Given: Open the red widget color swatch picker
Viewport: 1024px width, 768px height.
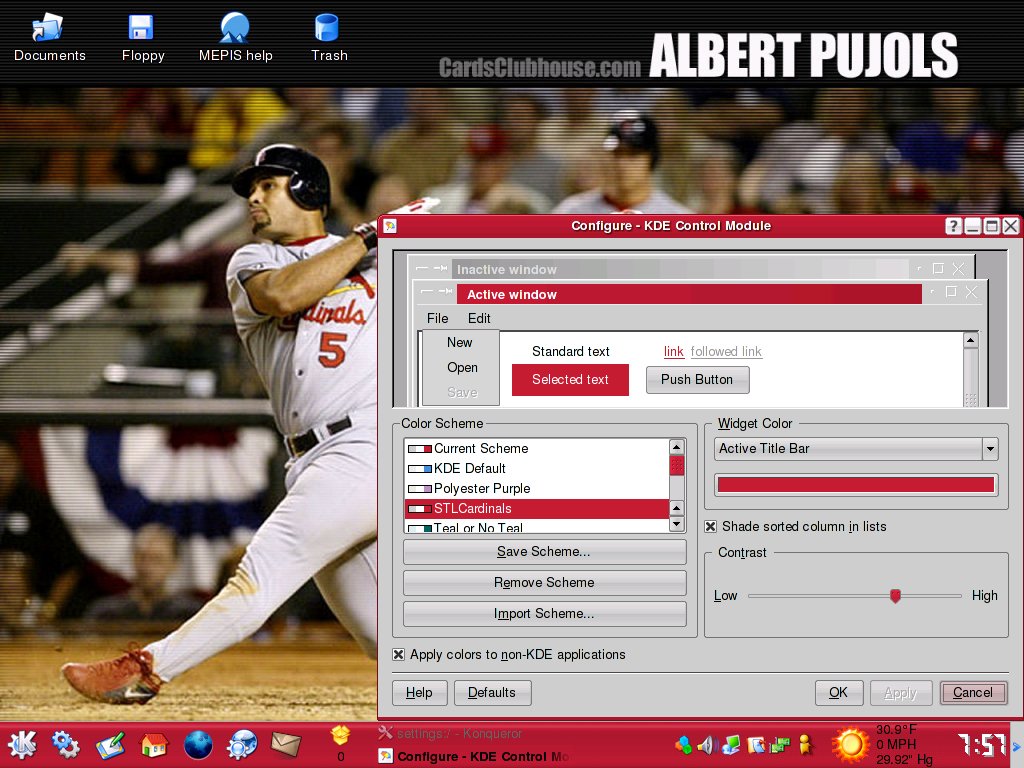Looking at the screenshot, I should coord(856,485).
